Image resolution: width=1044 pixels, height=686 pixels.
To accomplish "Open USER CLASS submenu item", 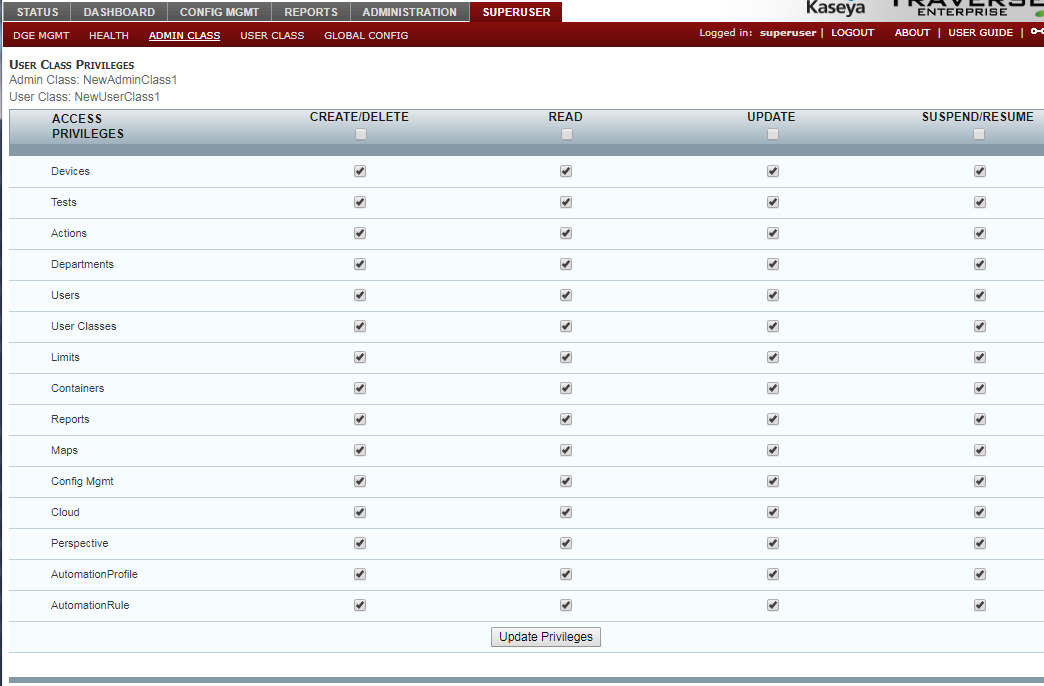I will click(x=272, y=35).
